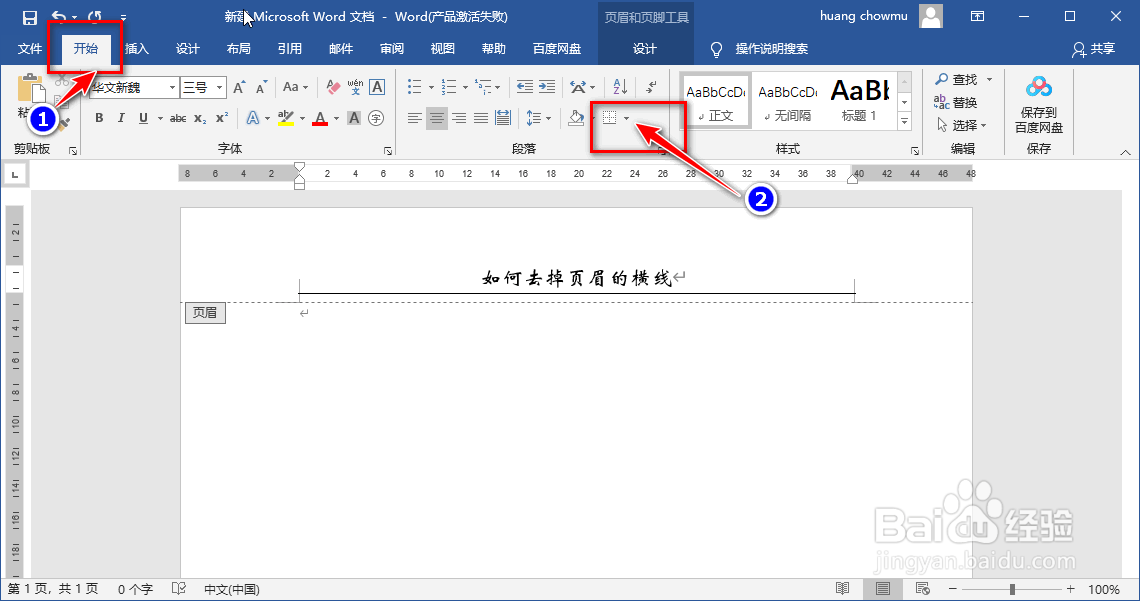The height and width of the screenshot is (601, 1140).
Task: Open Asian layout options
Action: [582, 87]
